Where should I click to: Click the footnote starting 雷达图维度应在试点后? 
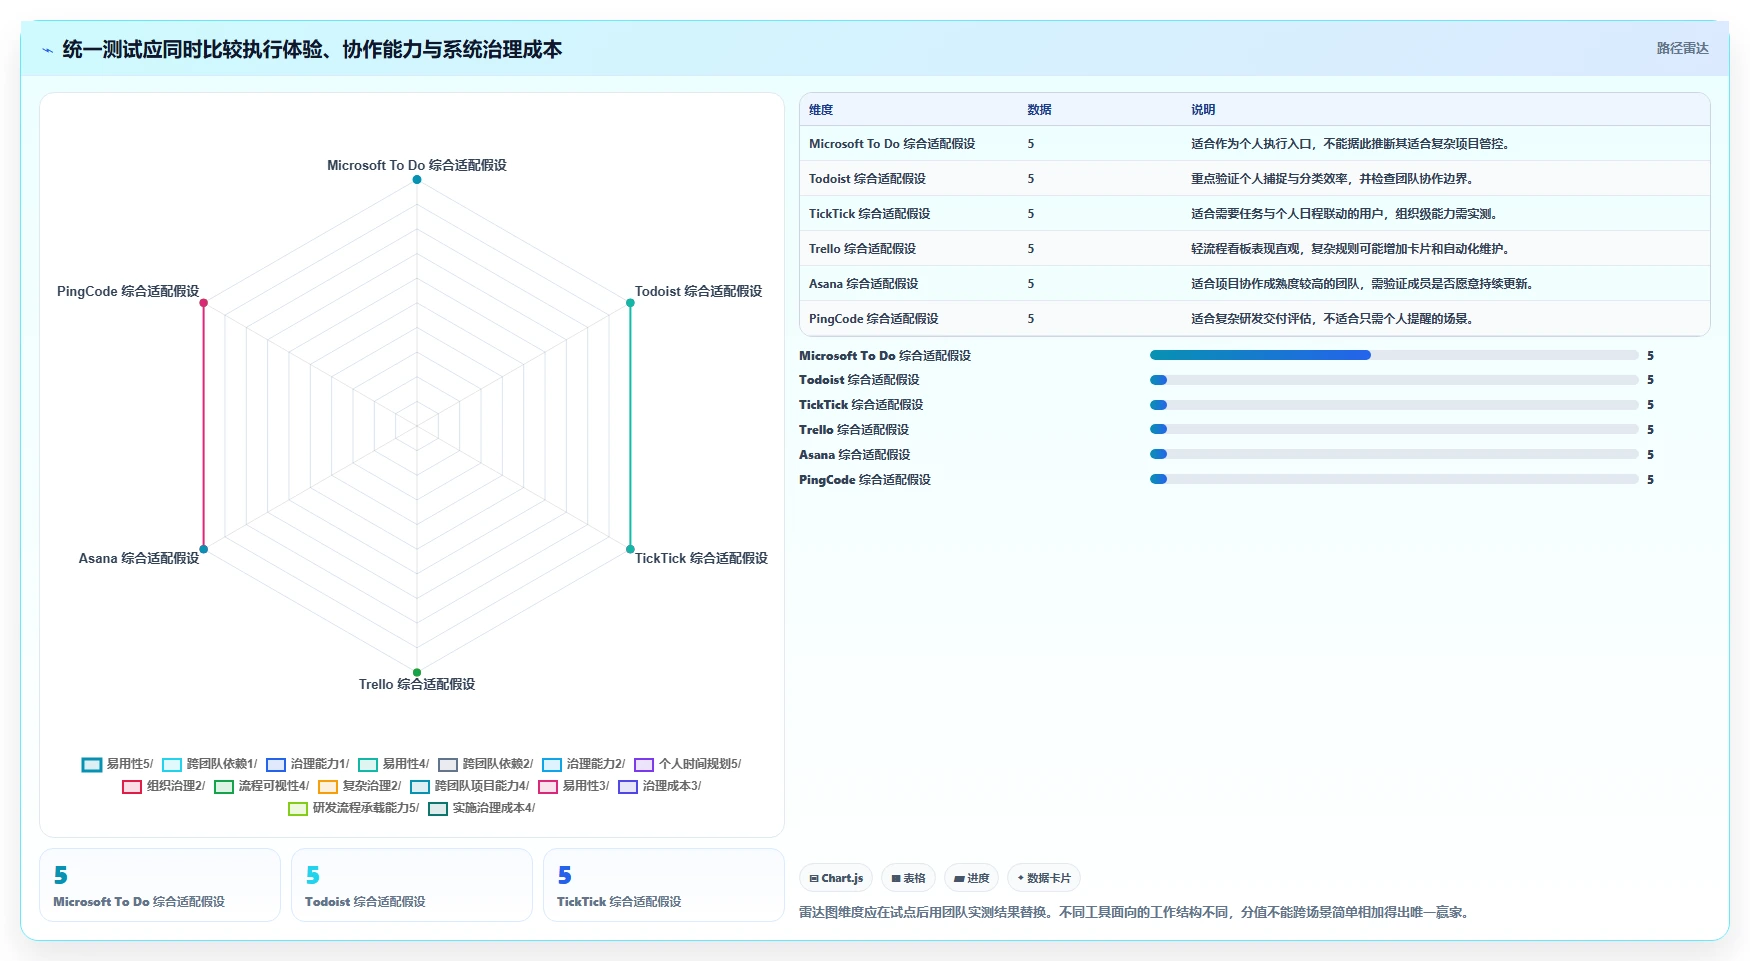point(1134,912)
